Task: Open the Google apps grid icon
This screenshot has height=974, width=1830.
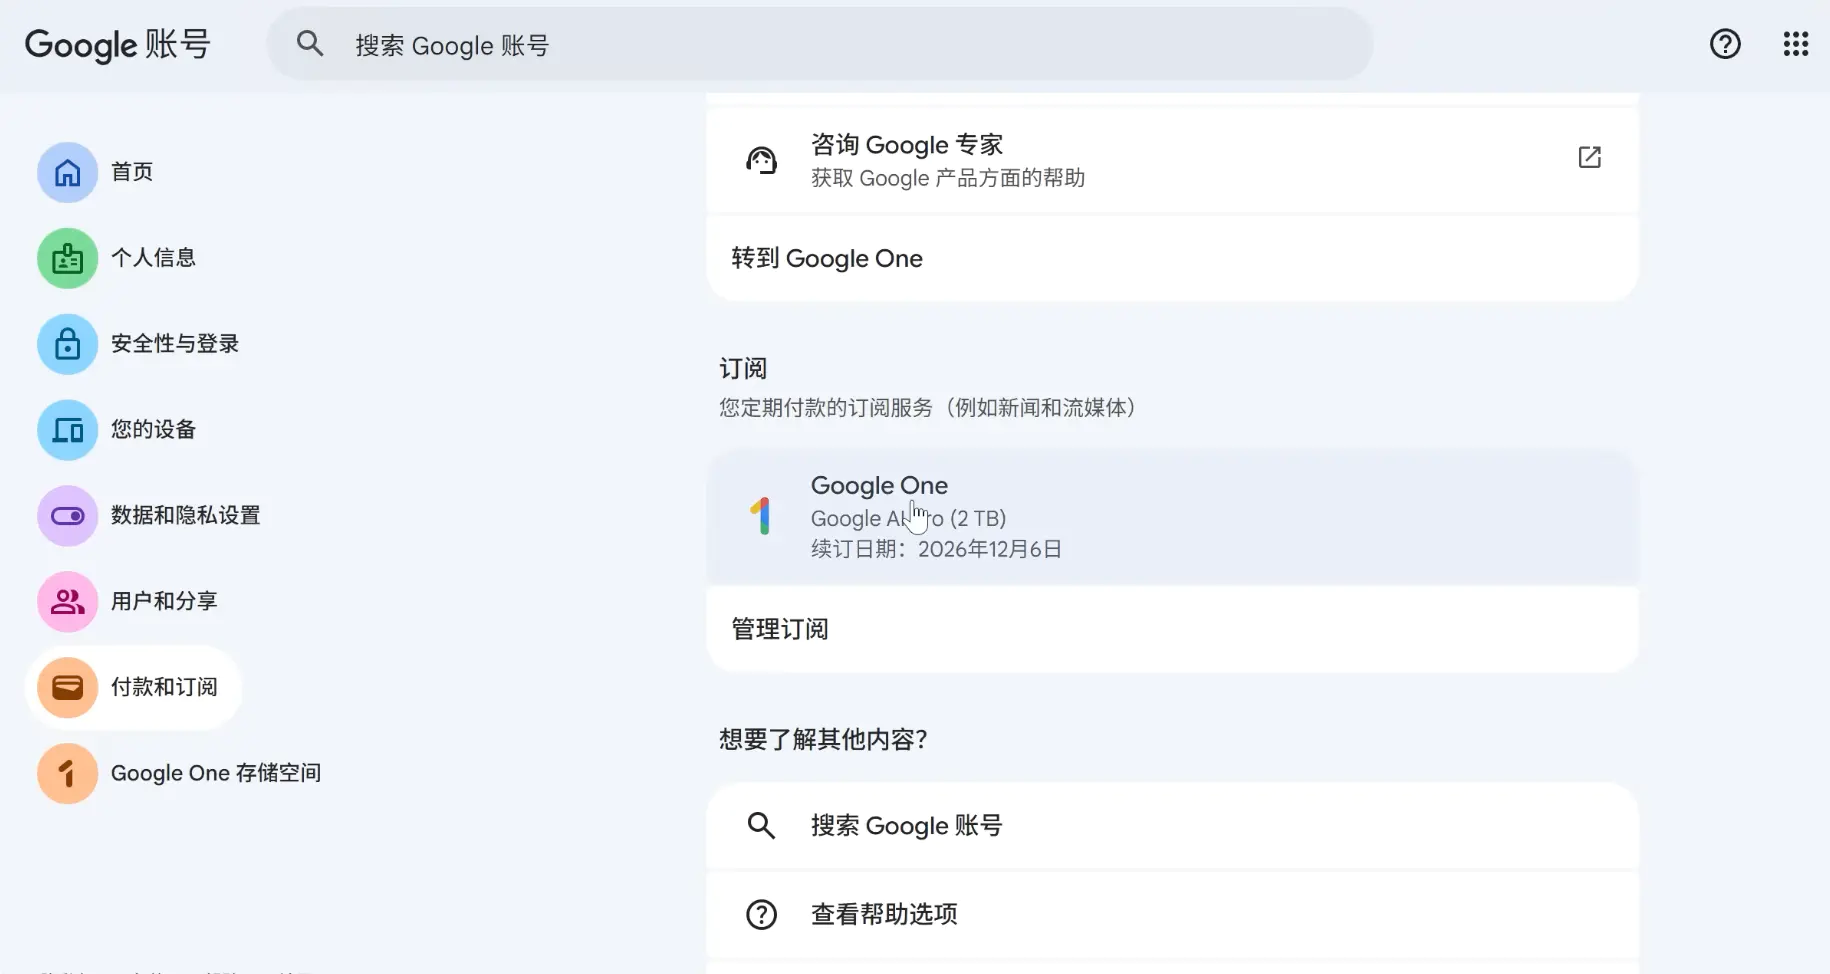Action: (x=1796, y=44)
